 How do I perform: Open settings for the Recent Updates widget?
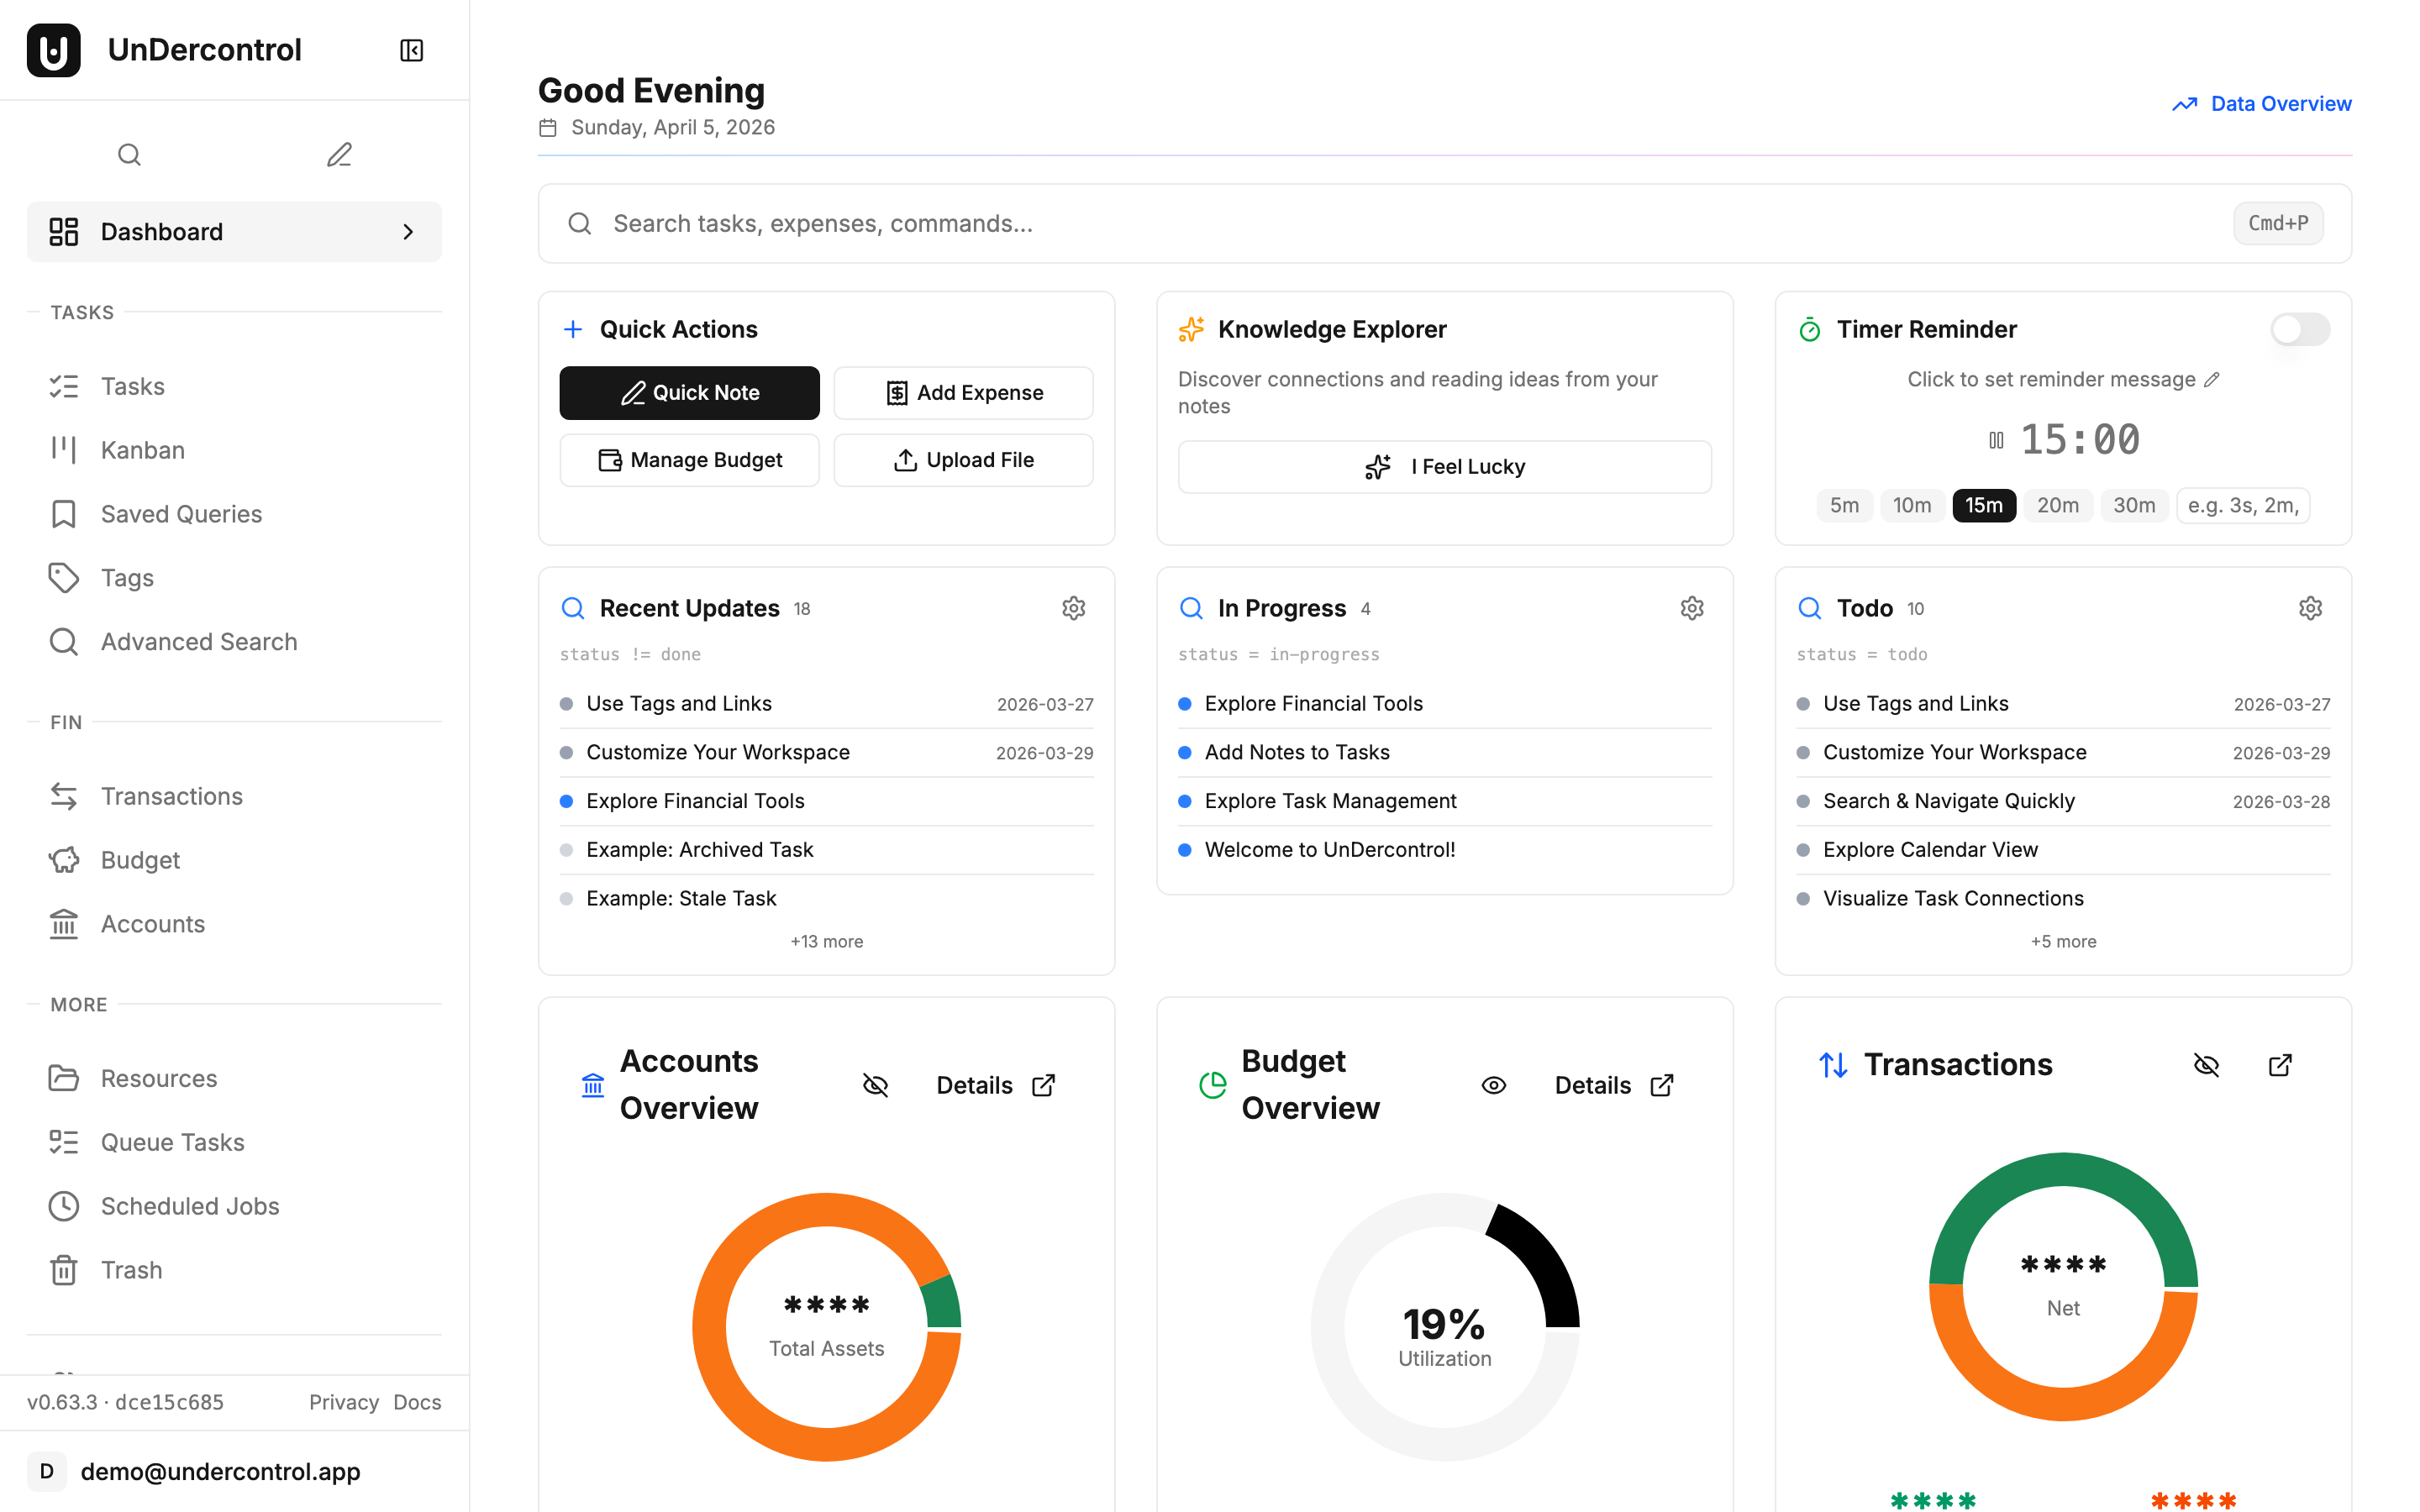1073,607
